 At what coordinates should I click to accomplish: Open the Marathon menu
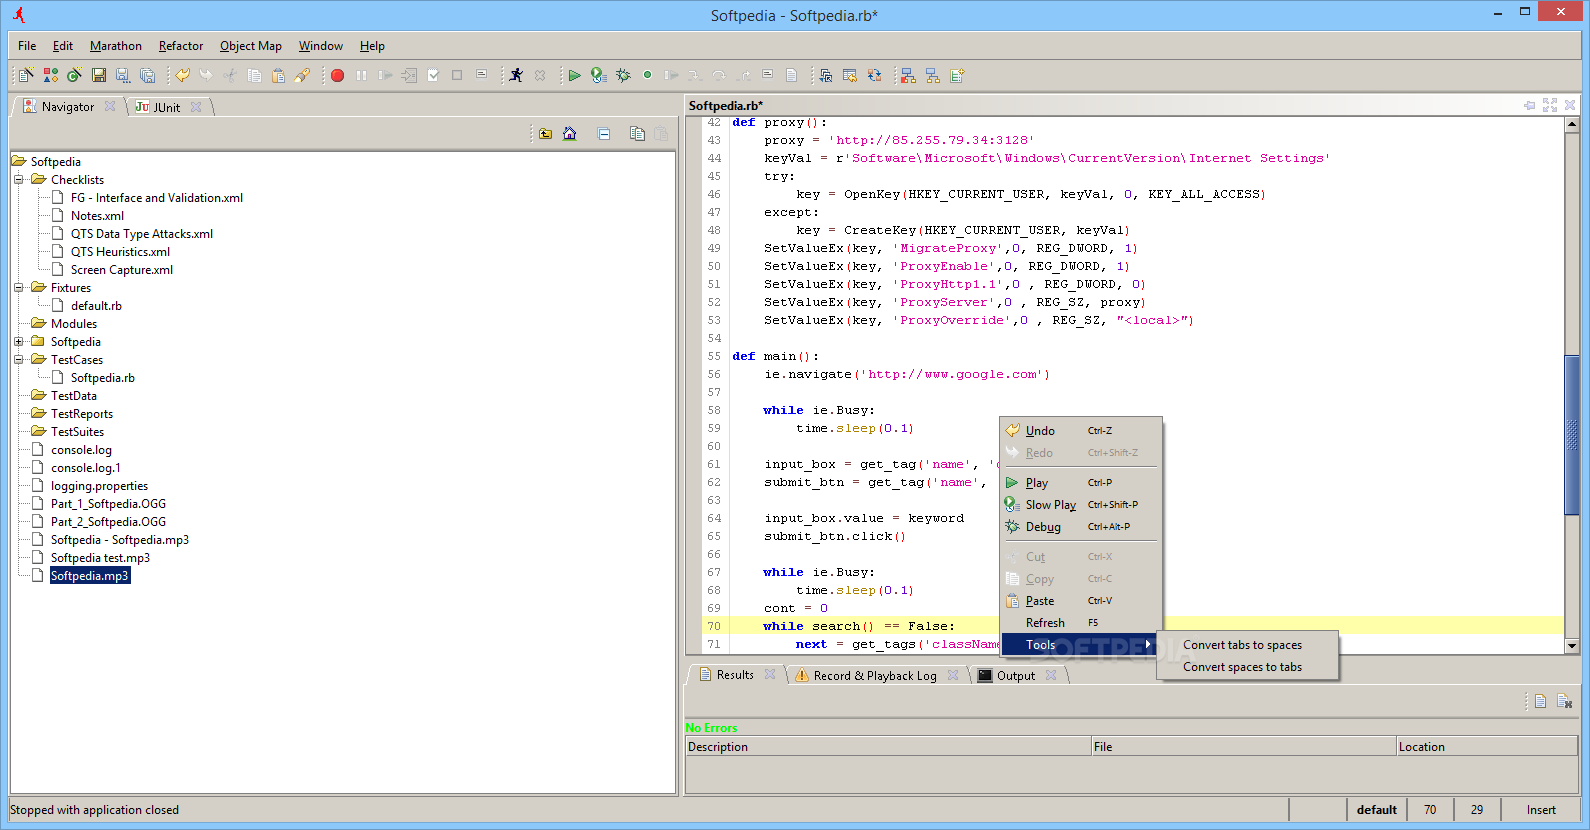click(116, 46)
